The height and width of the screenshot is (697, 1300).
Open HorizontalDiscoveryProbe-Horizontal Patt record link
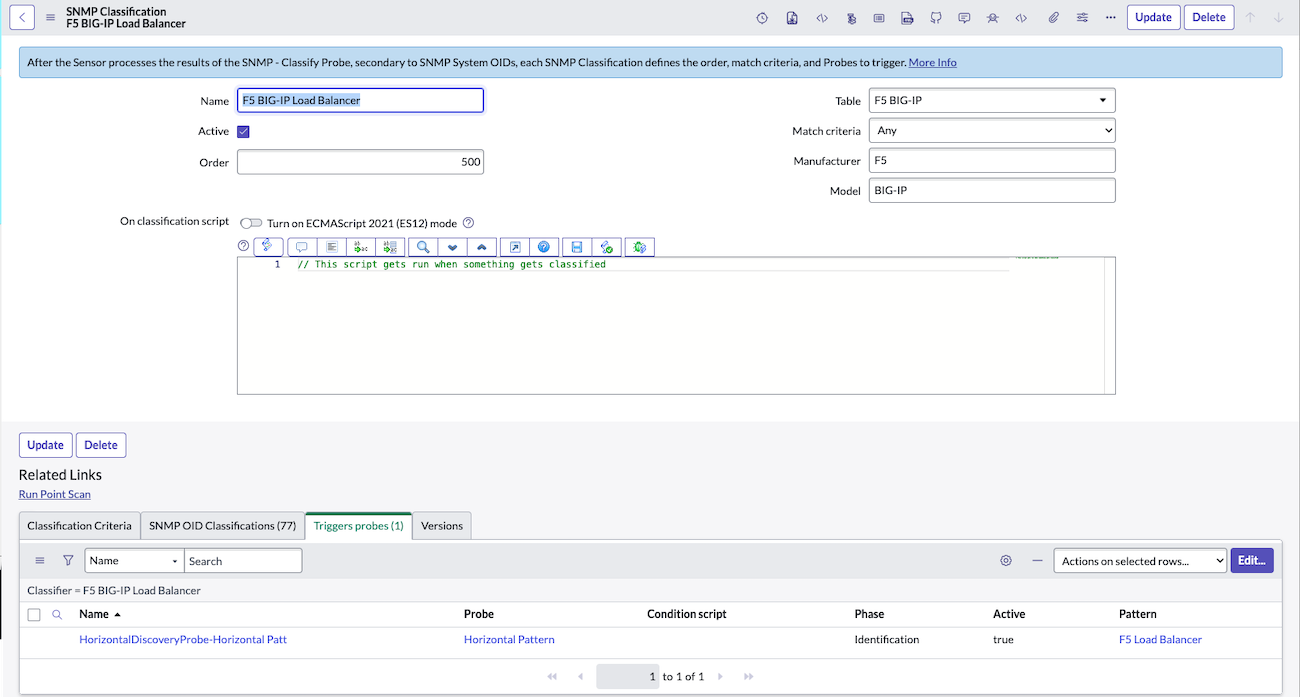(183, 639)
